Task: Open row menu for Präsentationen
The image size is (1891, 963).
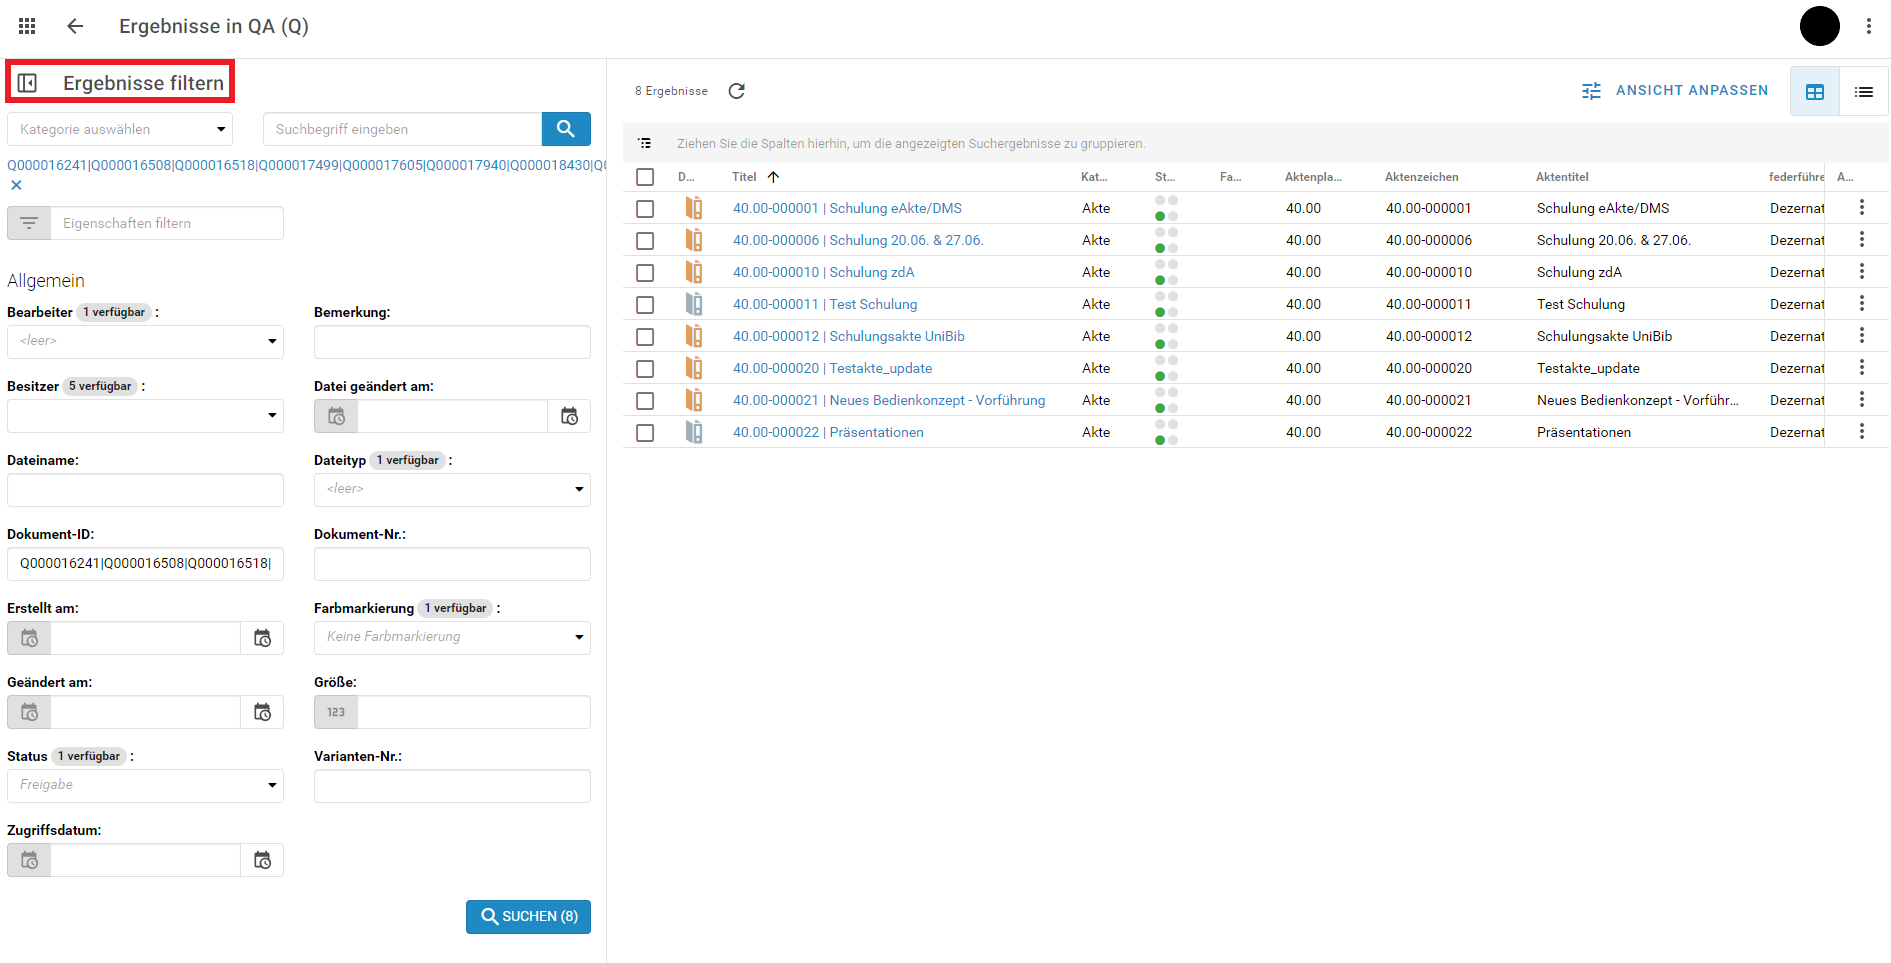Action: coord(1861,432)
